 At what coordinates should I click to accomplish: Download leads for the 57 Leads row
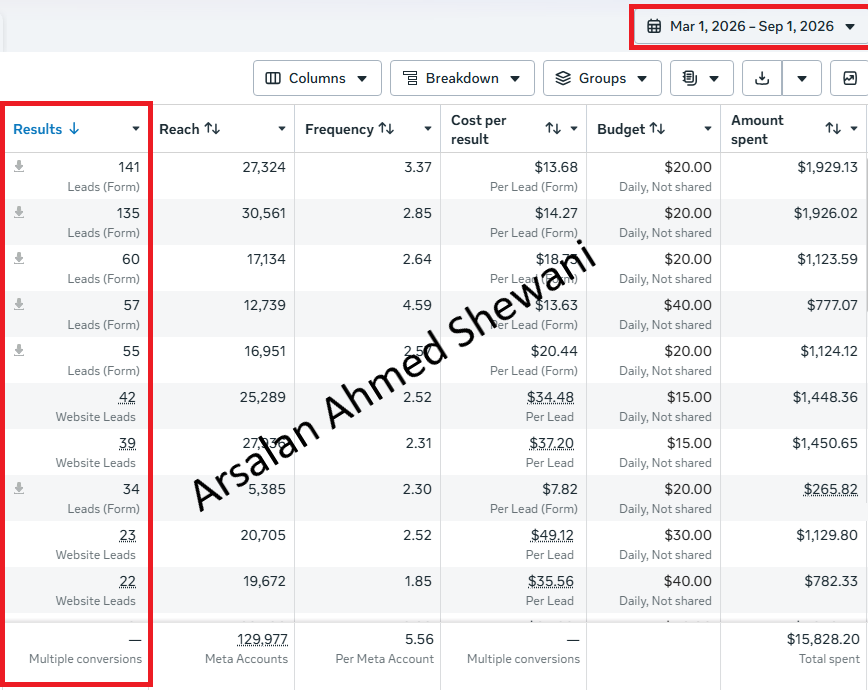tap(19, 304)
